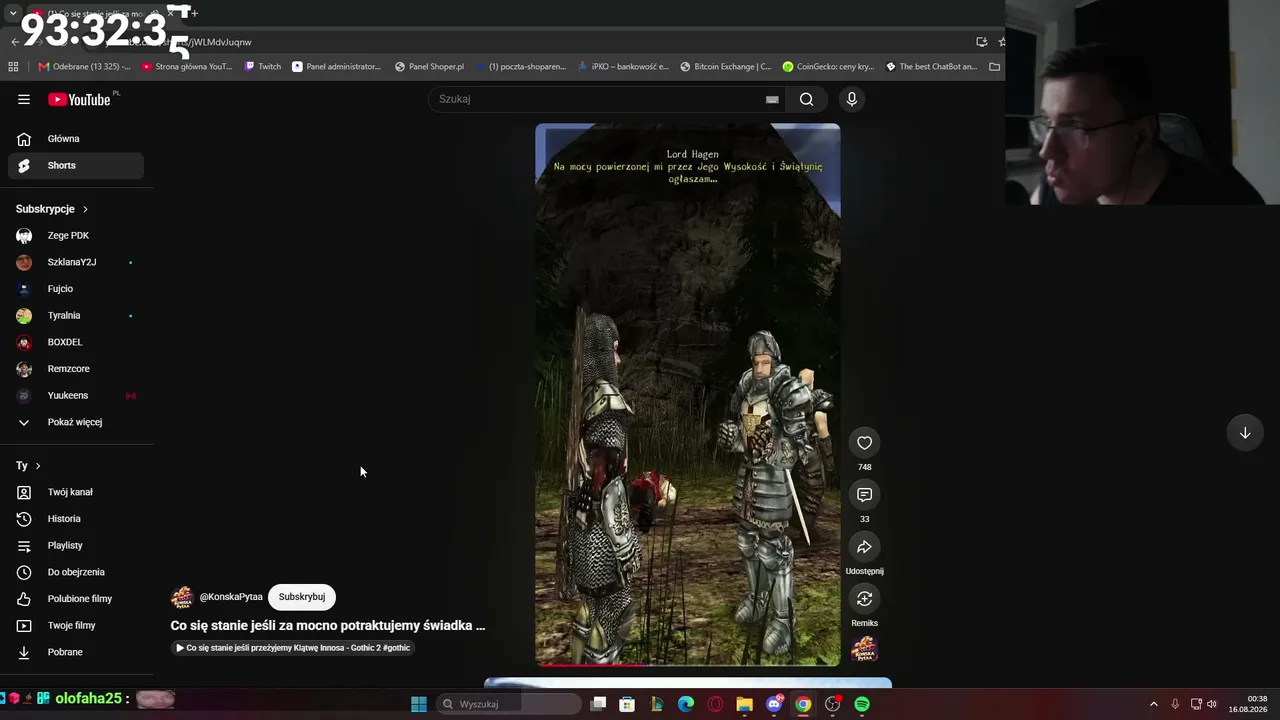Open Polubione filmy
The image size is (1280, 720).
(76, 599)
